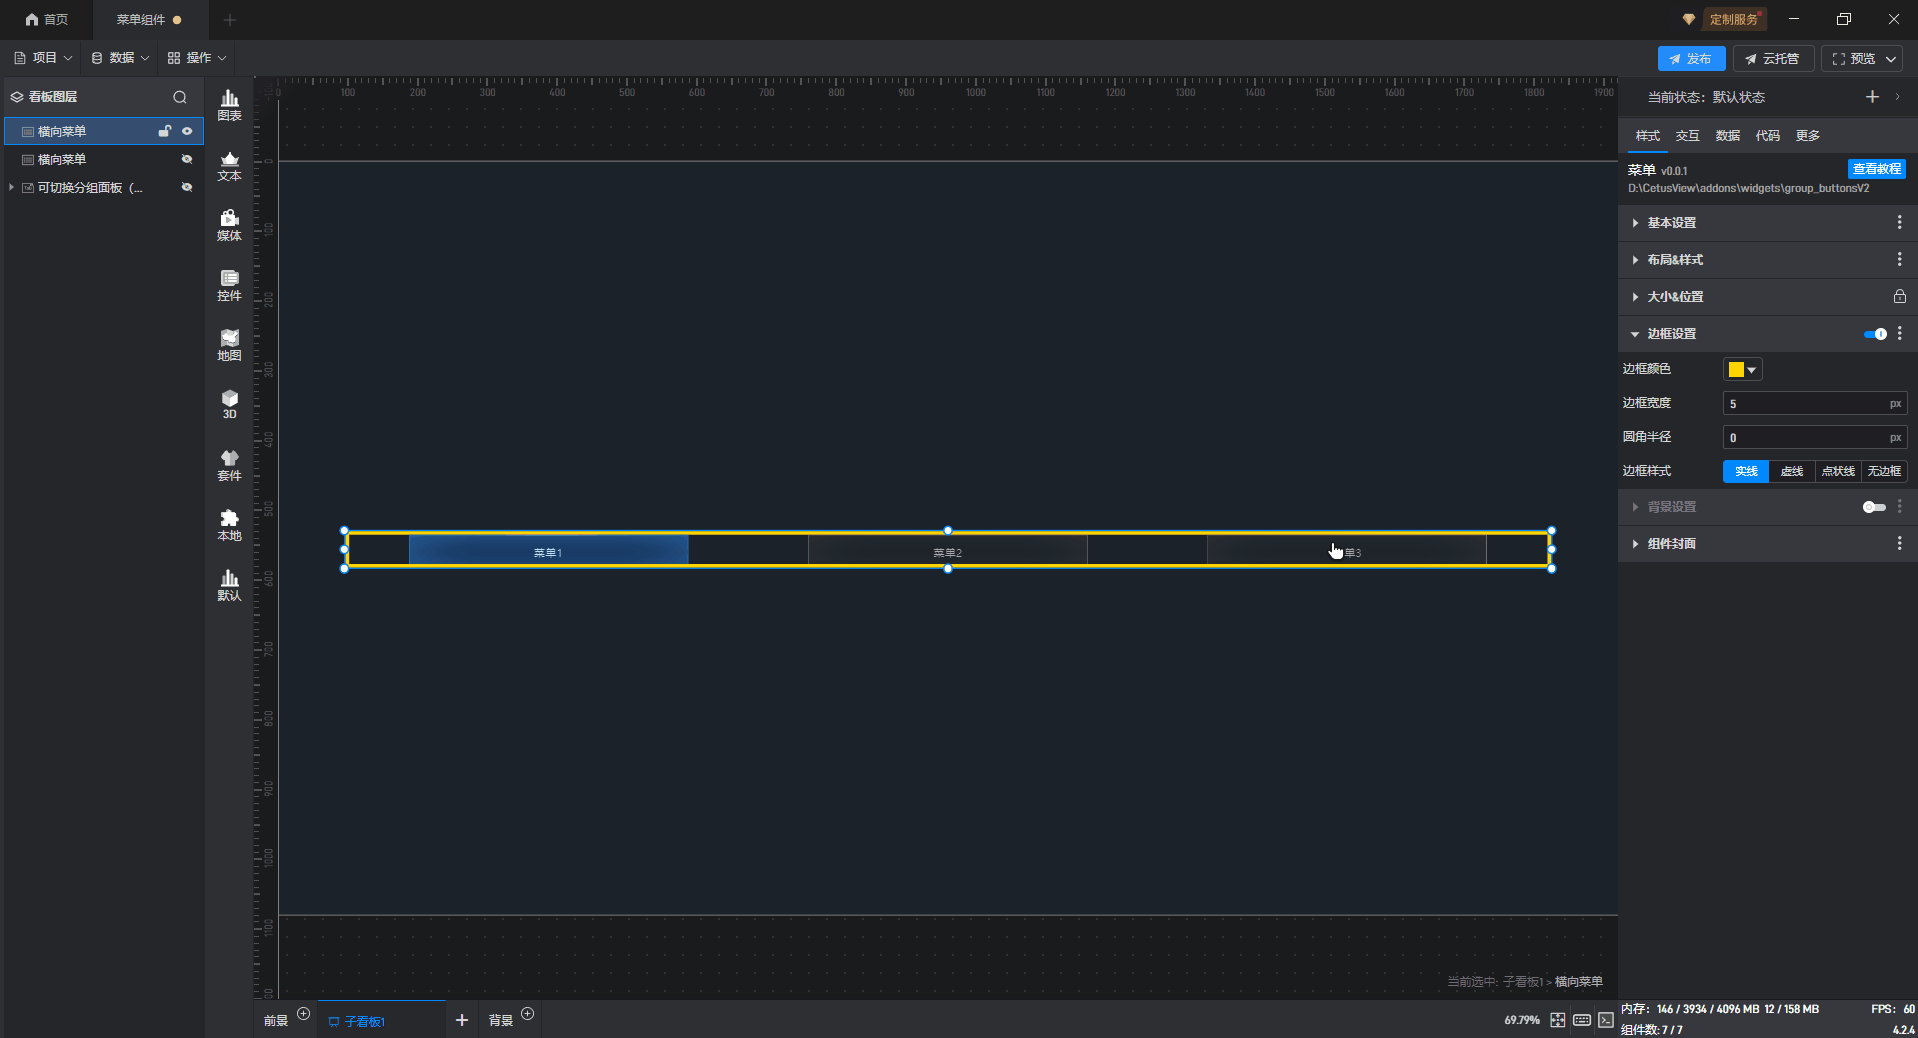Open the 边框设置 more-options menu

pos(1900,334)
